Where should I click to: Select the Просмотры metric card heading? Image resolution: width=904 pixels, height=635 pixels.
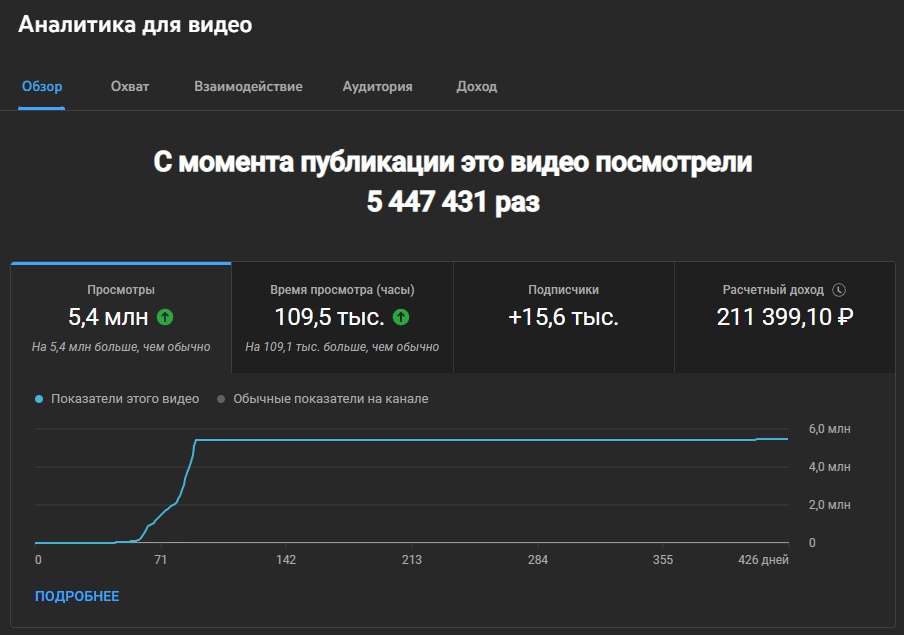pos(121,290)
